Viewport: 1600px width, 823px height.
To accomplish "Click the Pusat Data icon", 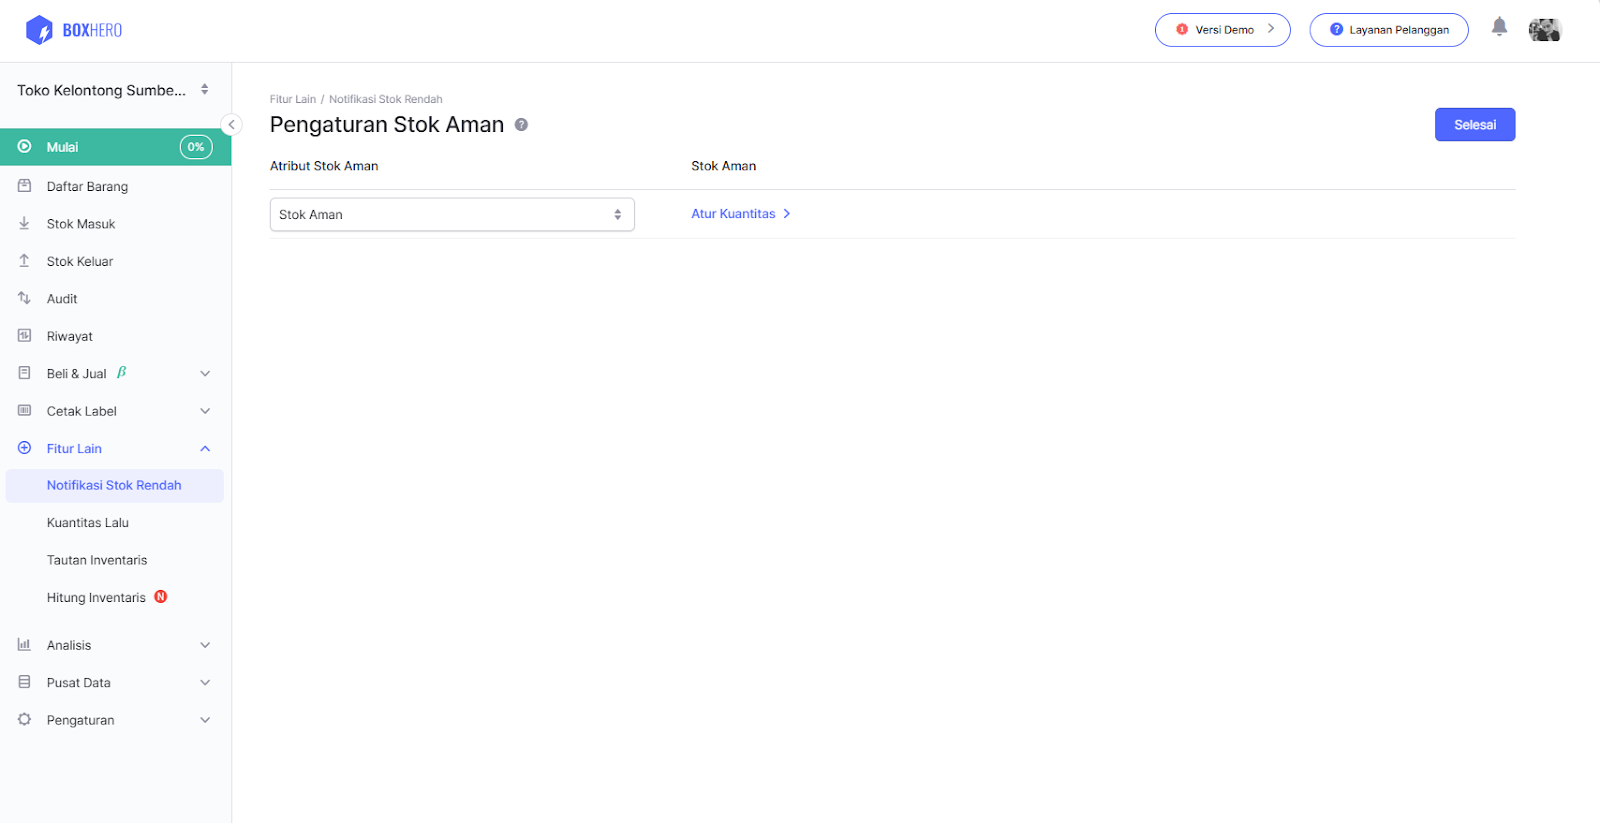I will [24, 682].
